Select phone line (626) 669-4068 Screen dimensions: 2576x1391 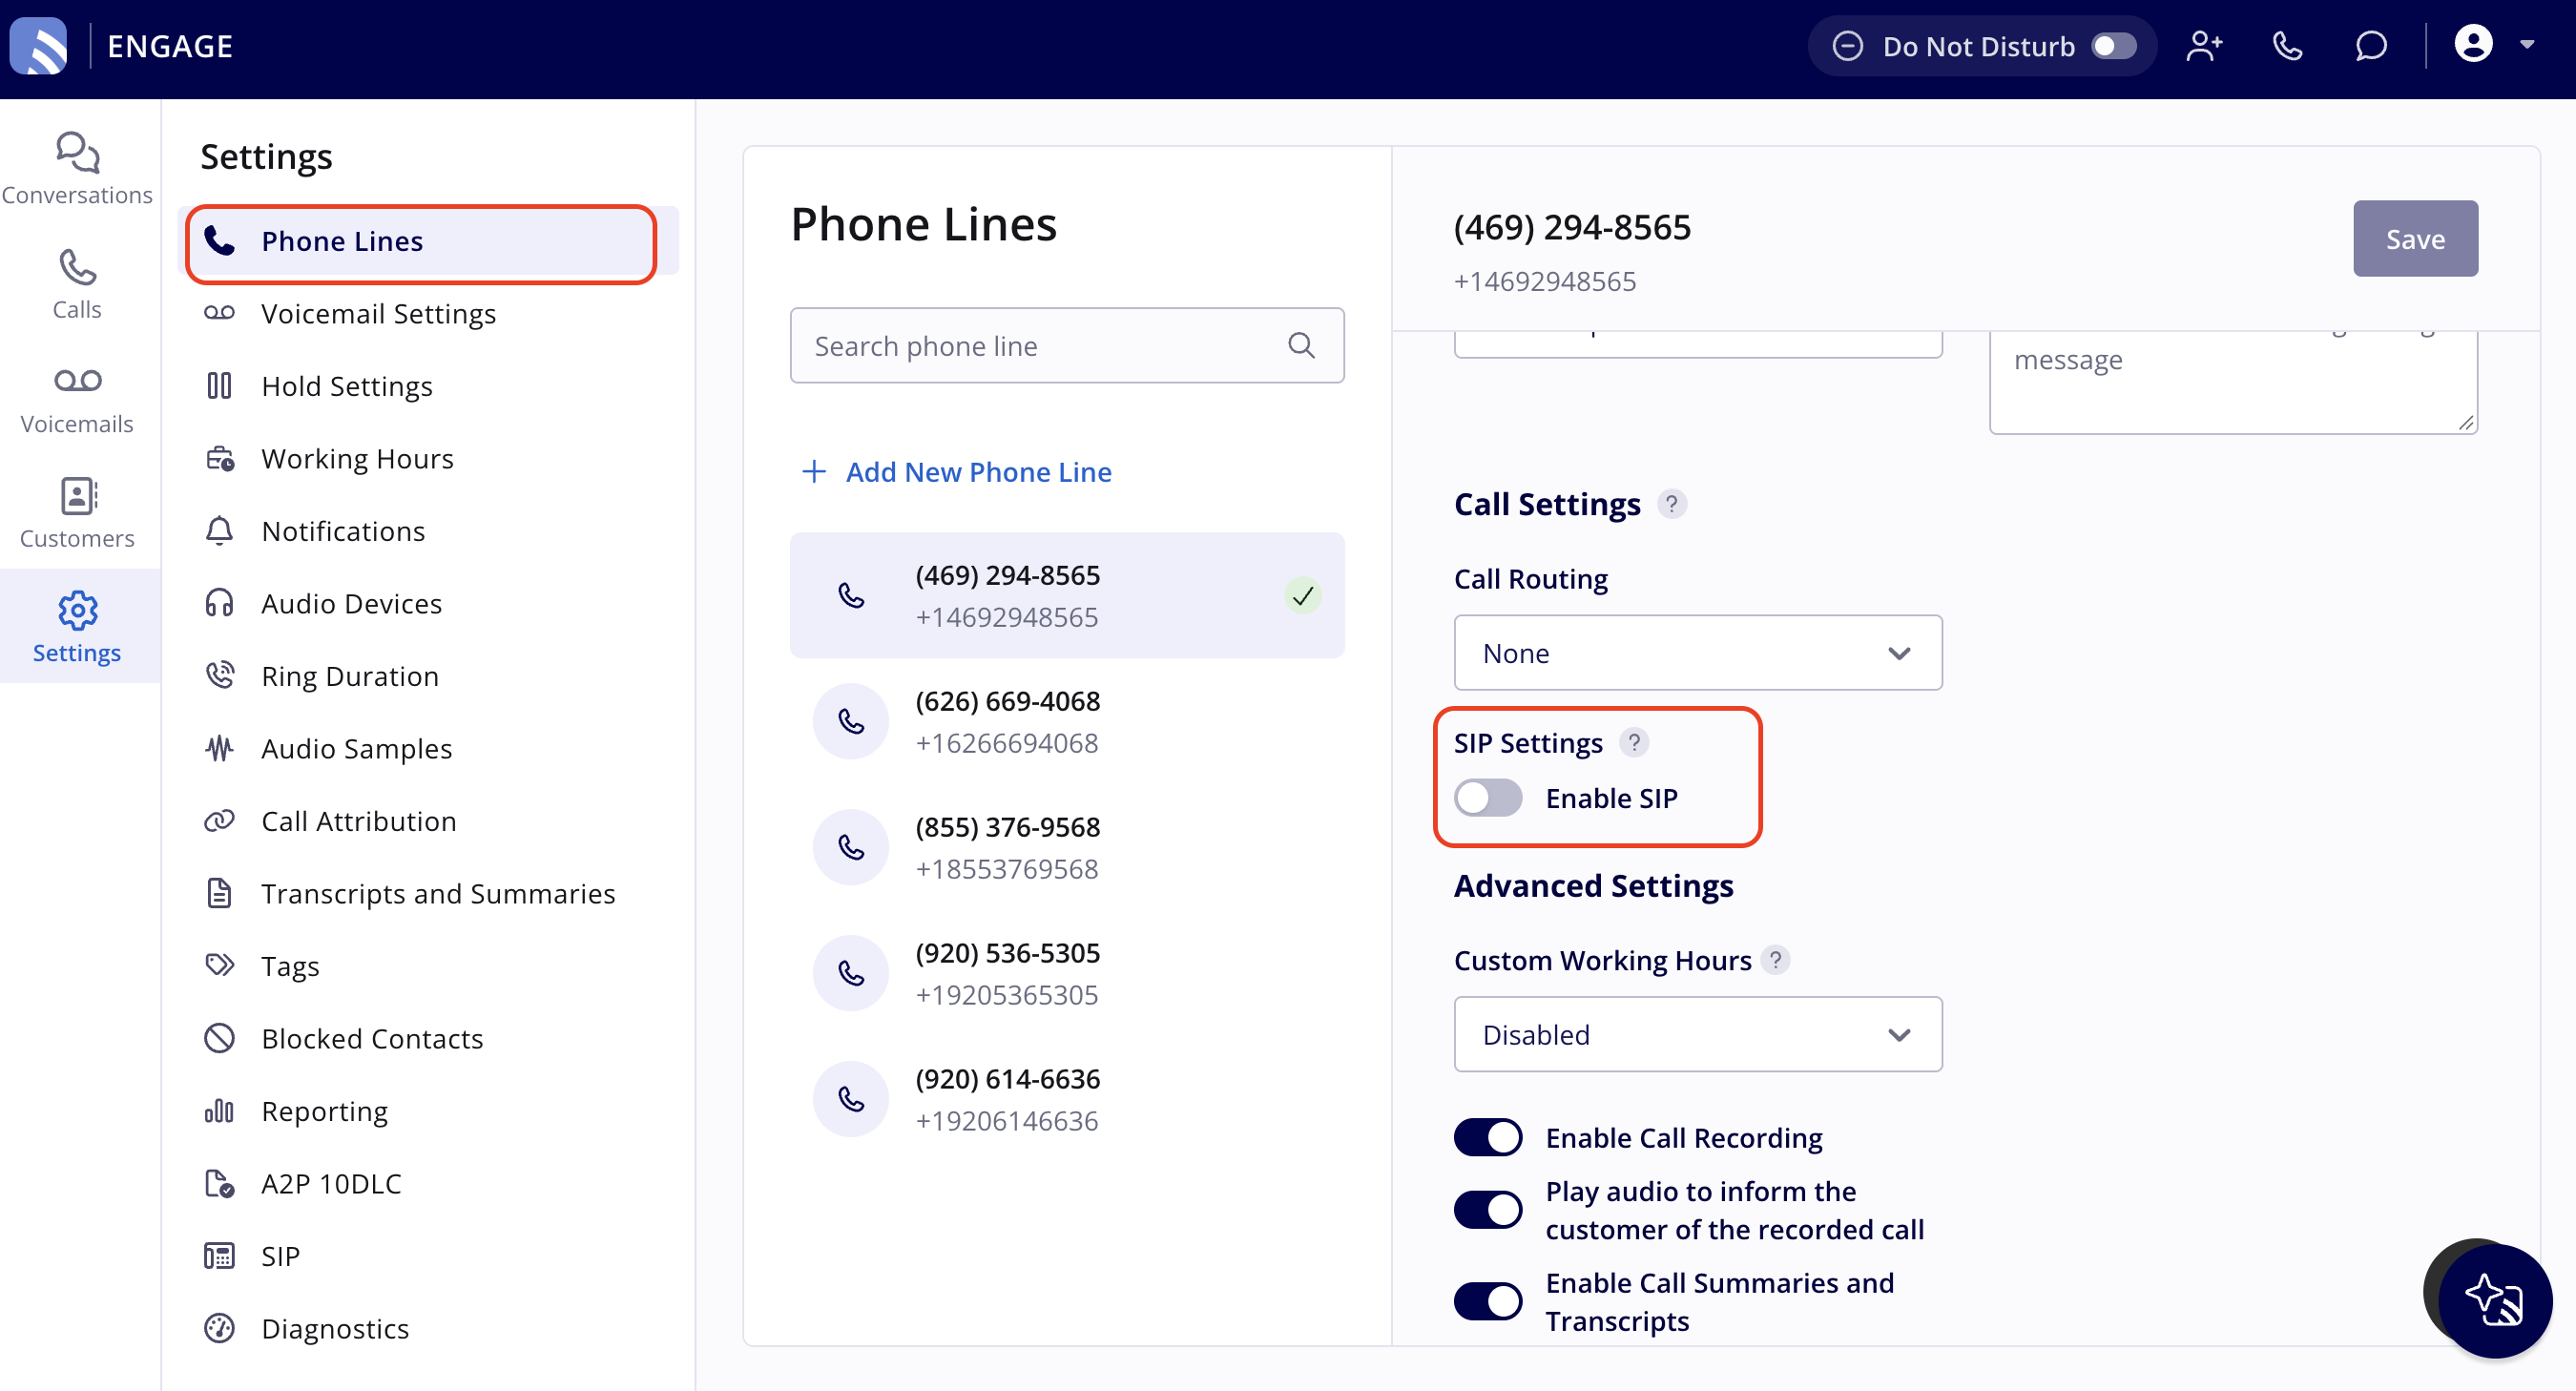point(1066,721)
